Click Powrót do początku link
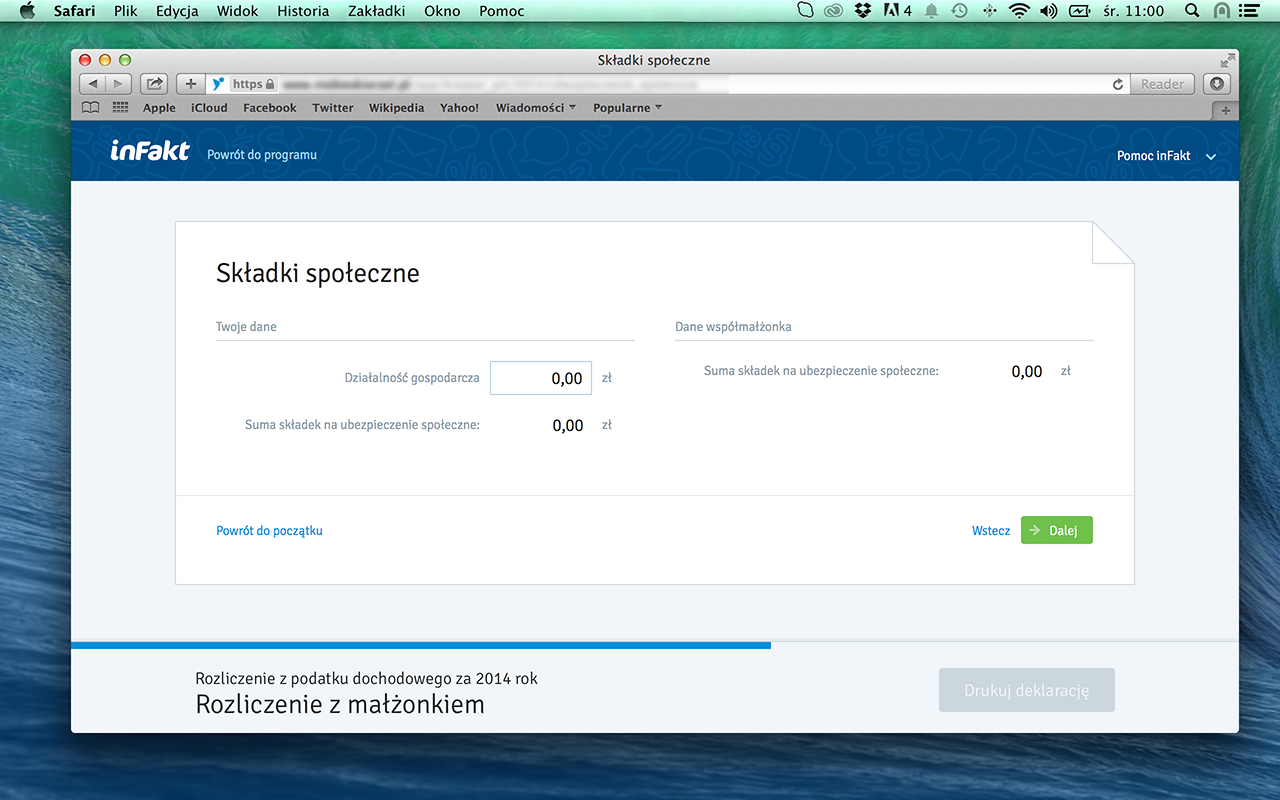 pyautogui.click(x=269, y=531)
